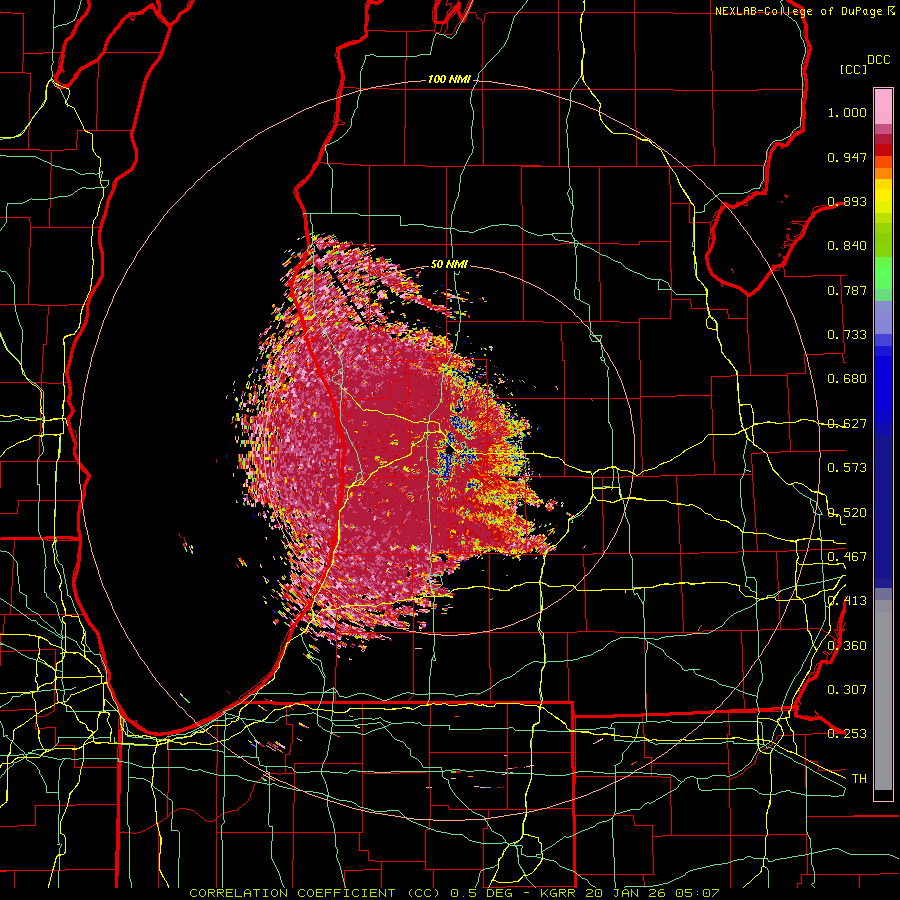Click the TH threshold label on scale
Screen dimensions: 900x900
(859, 779)
